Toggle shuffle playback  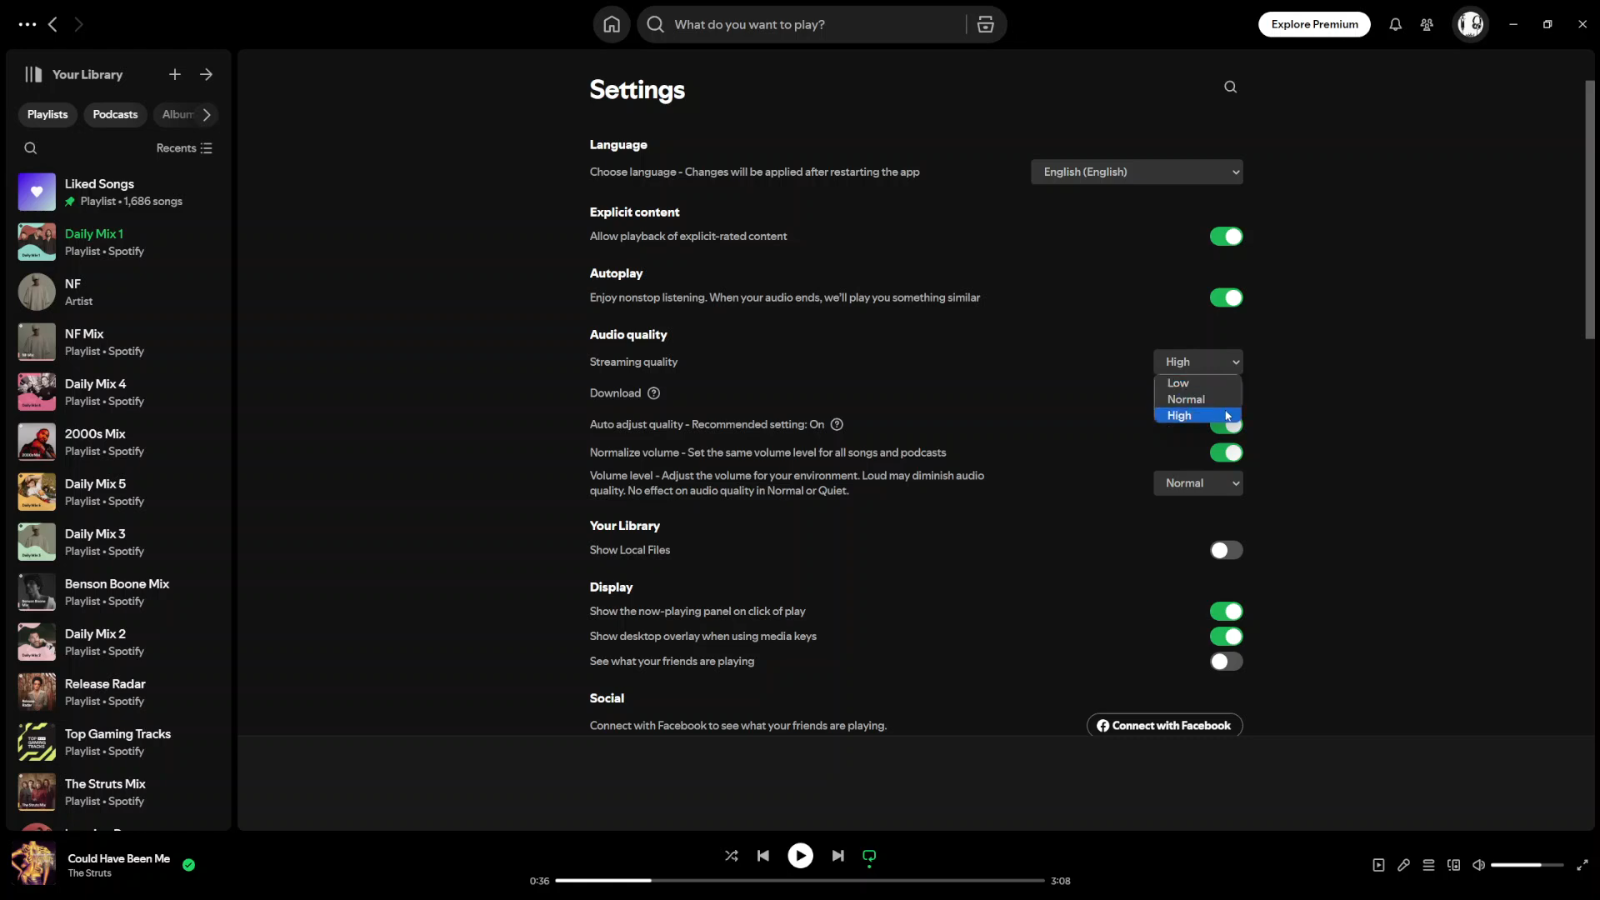pyautogui.click(x=731, y=856)
